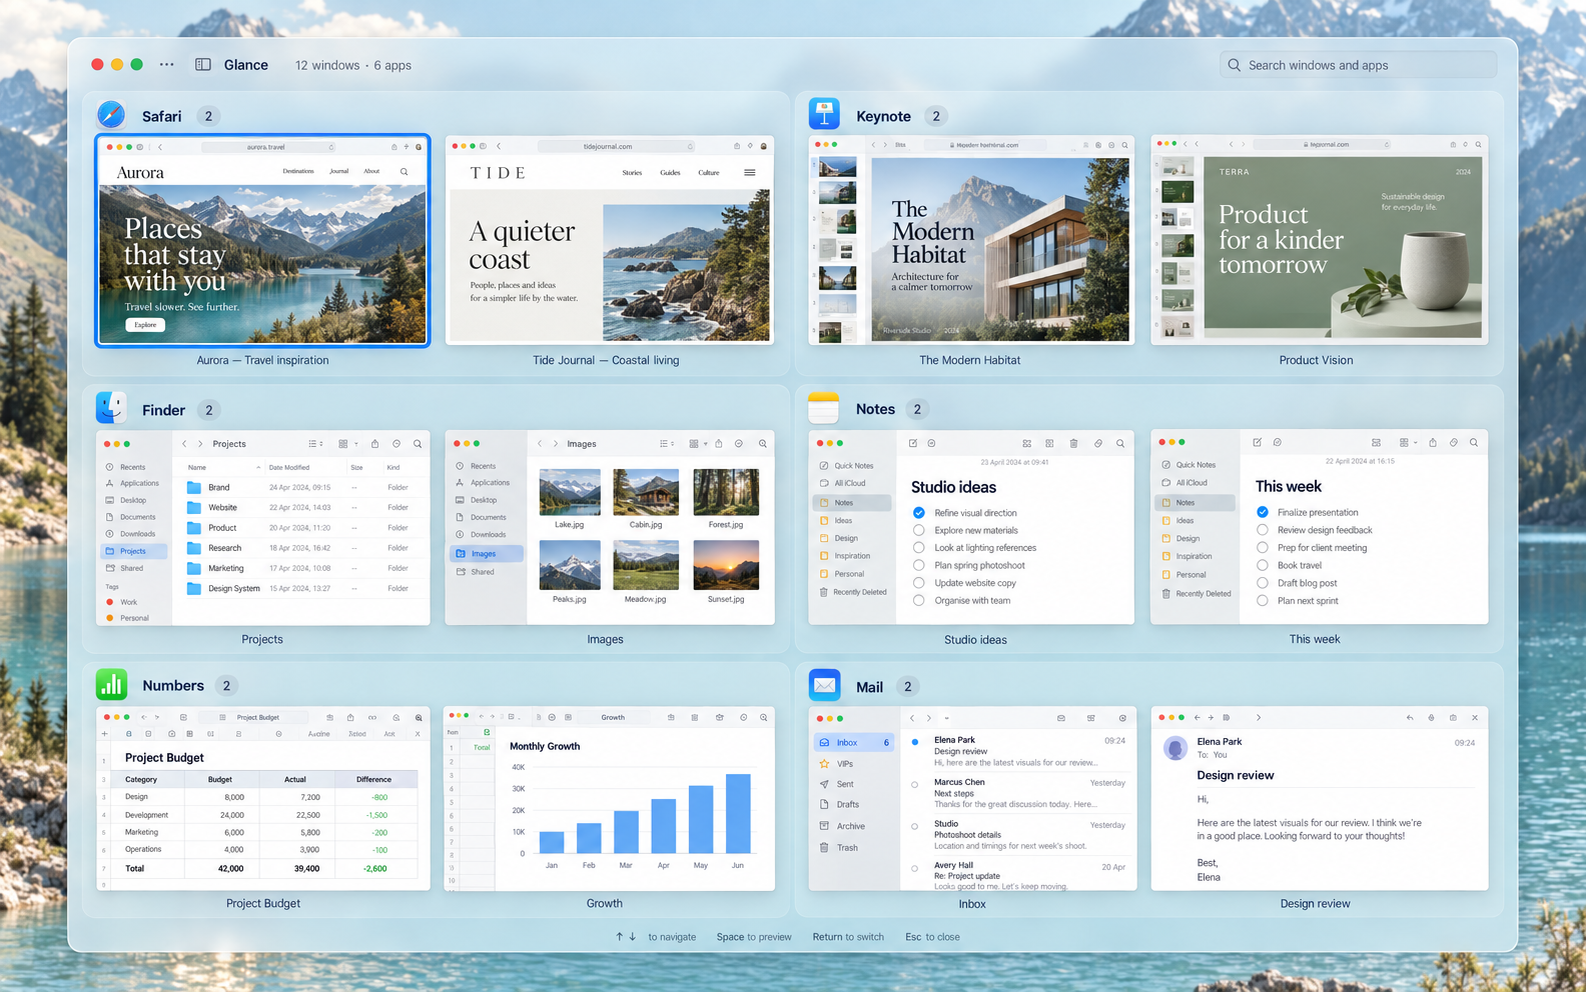Open the three-dot more options menu
The height and width of the screenshot is (992, 1586).
pos(166,64)
